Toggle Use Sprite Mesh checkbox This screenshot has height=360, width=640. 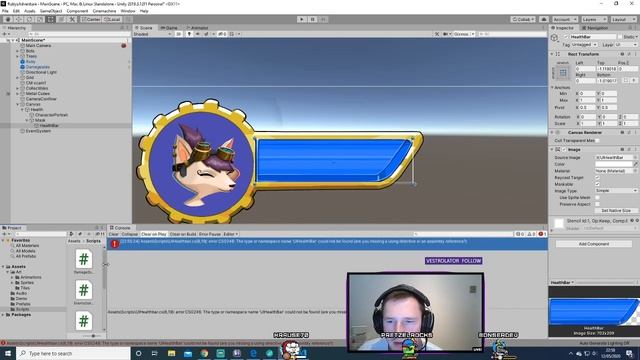coord(598,198)
